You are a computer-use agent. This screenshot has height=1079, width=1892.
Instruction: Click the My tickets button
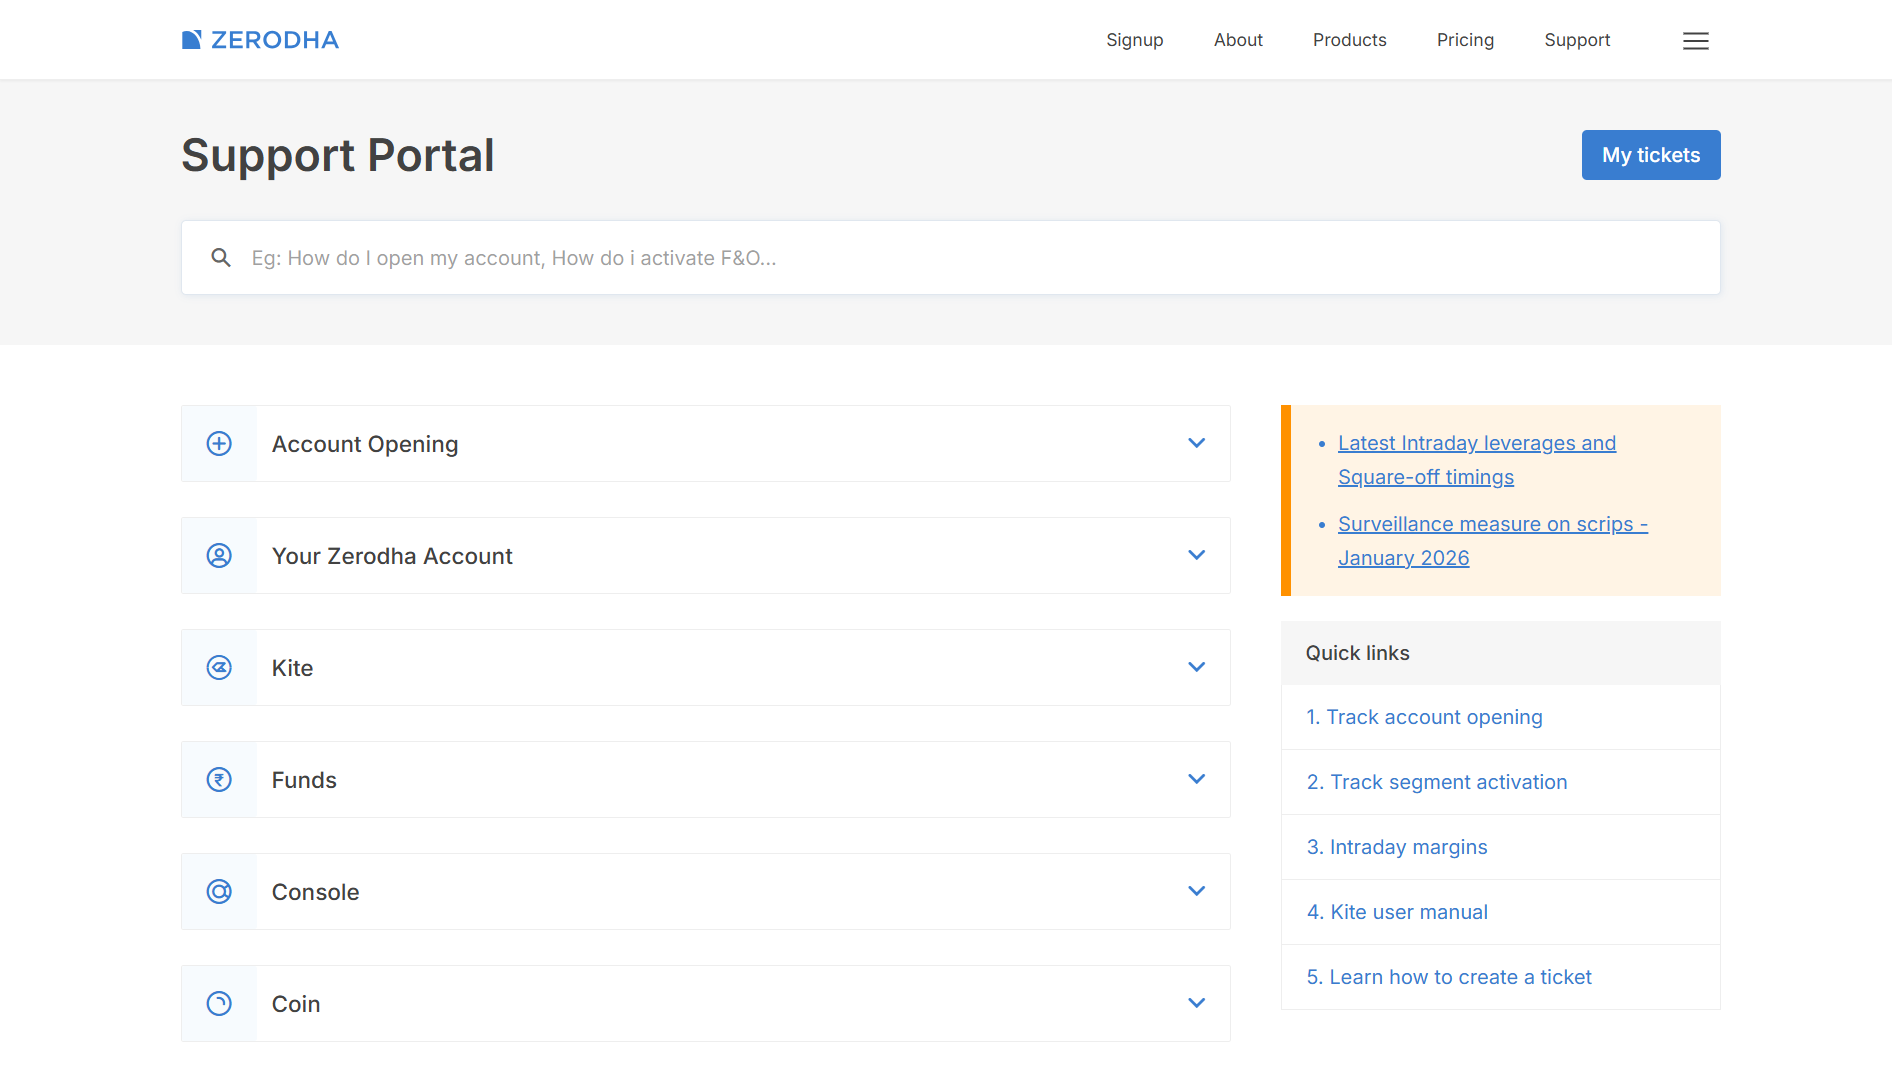coord(1651,155)
